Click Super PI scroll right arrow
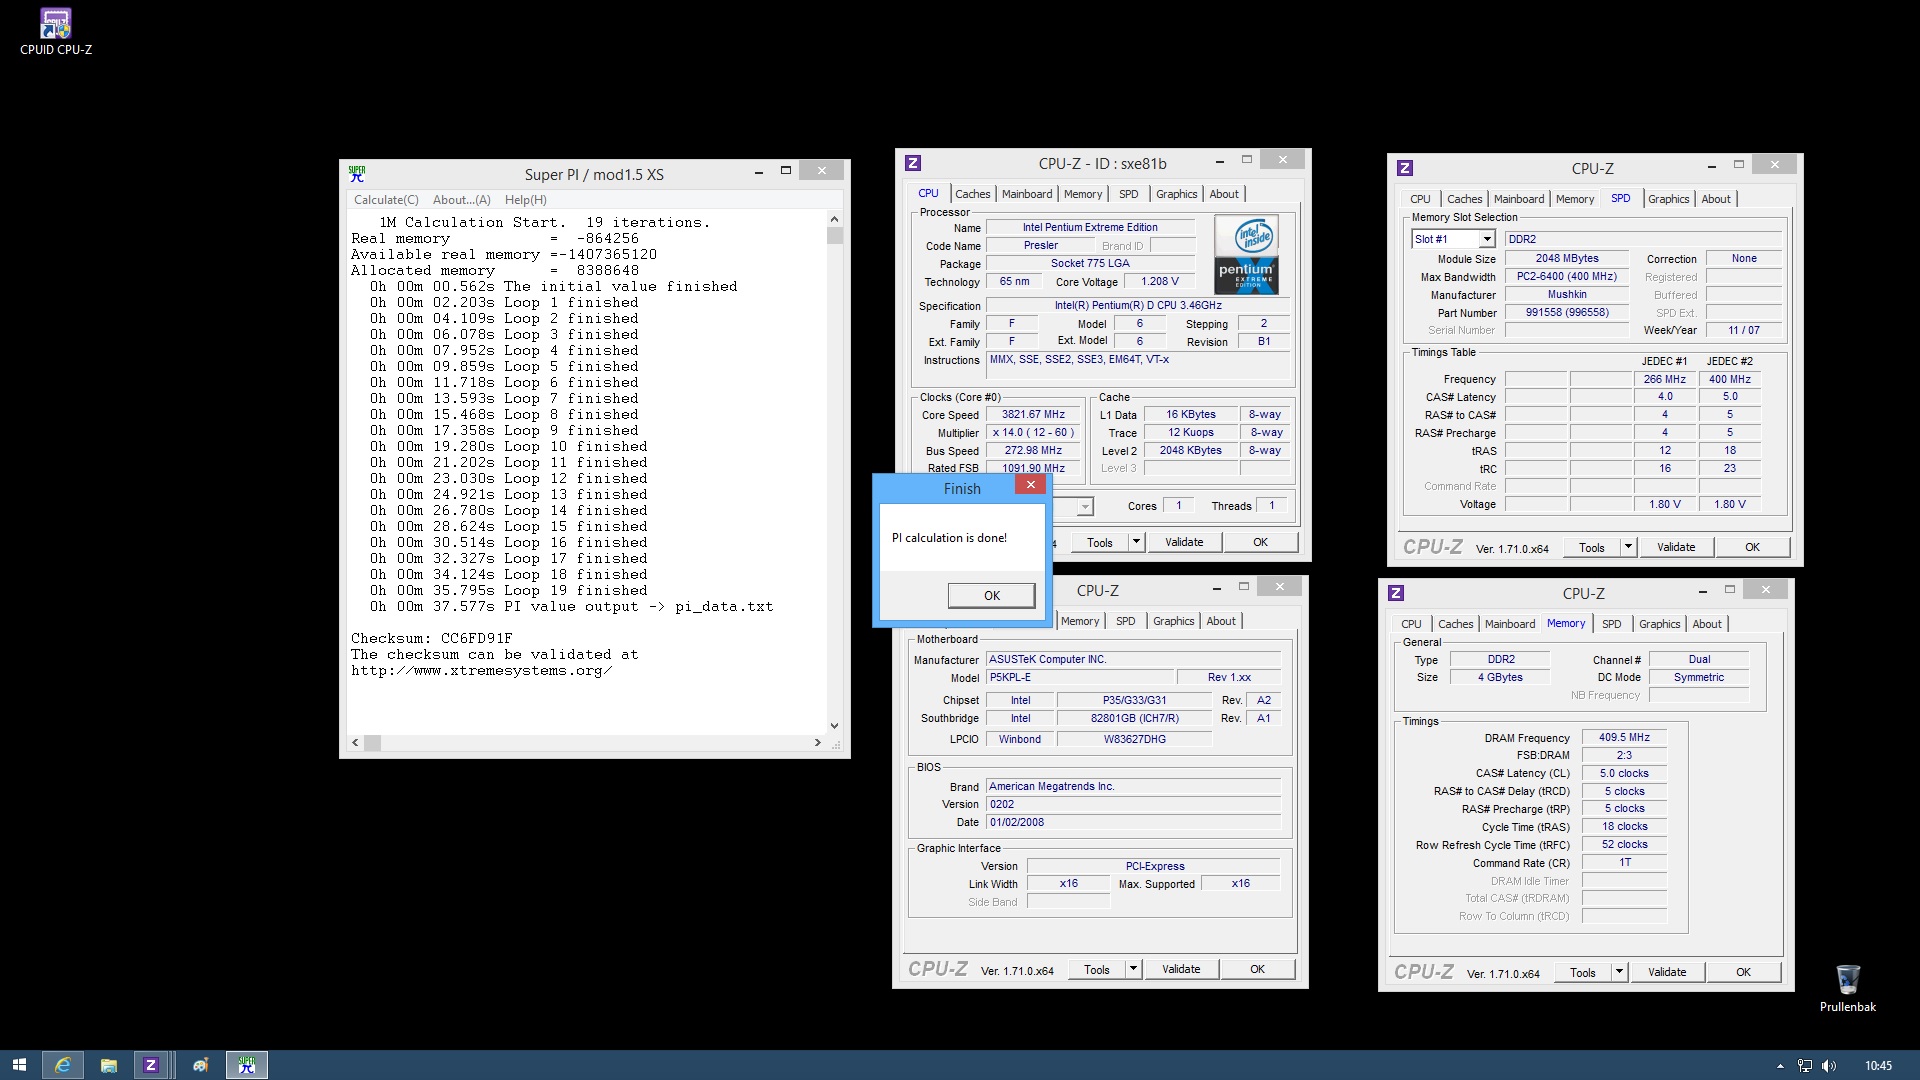The image size is (1920, 1080). pos(818,743)
